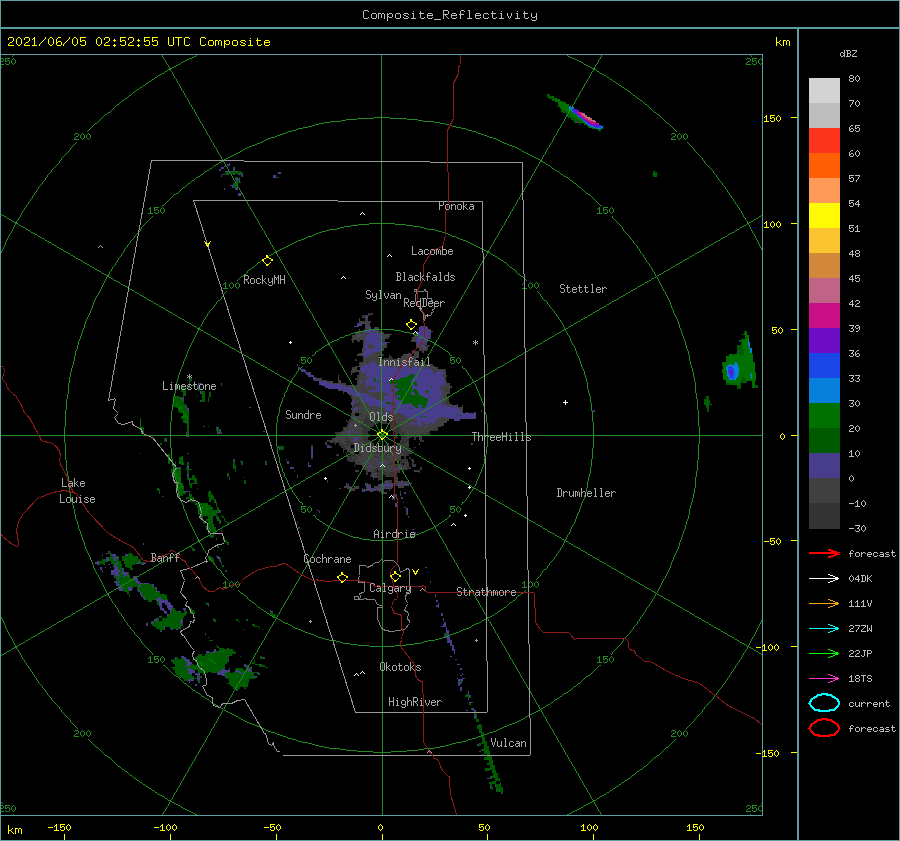Click the cyan 'current' ellipse symbol
The image size is (900, 841).
click(824, 703)
